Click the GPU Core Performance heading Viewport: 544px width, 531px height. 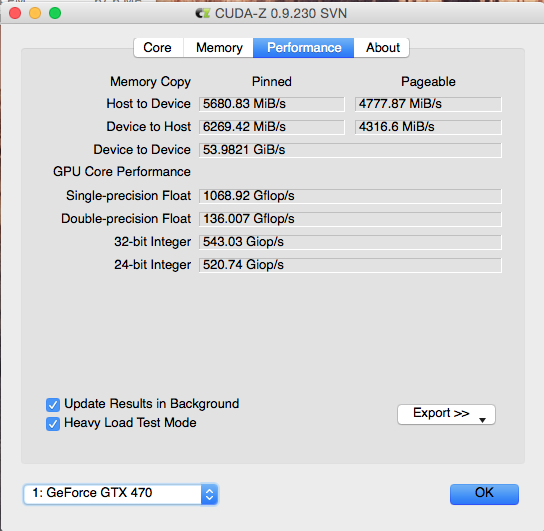121,172
